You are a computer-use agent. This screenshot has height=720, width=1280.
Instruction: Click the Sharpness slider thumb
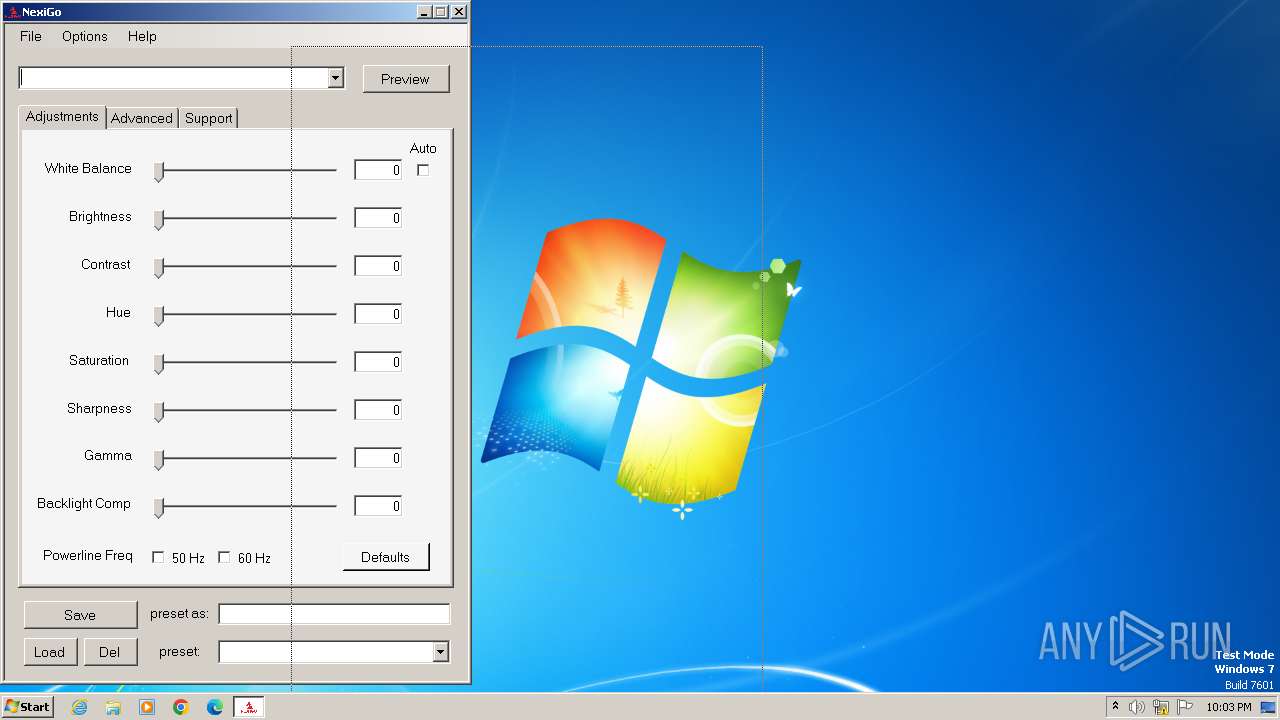tap(158, 412)
